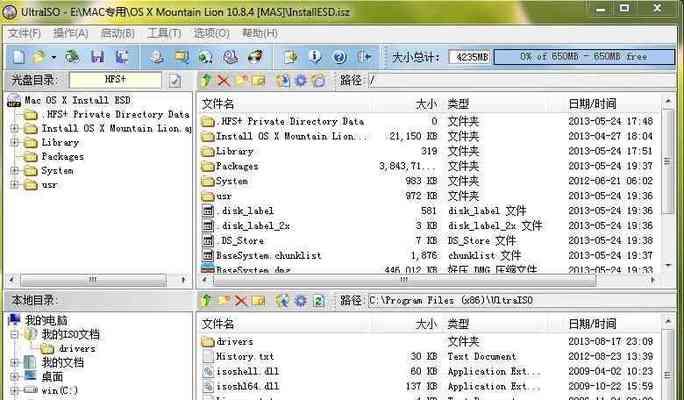The image size is (684, 400).
Task: Expand the win(C:) drive node
Action: (14, 390)
